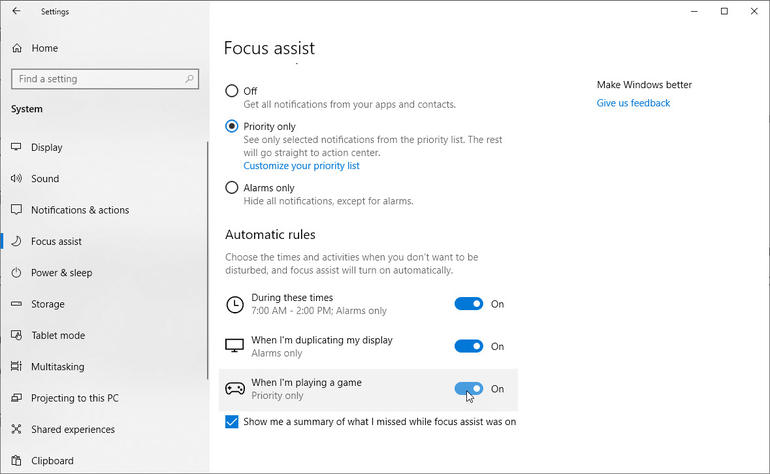Image resolution: width=770 pixels, height=474 pixels.
Task: Open Power & sleep page
Action: [x=104, y=273]
